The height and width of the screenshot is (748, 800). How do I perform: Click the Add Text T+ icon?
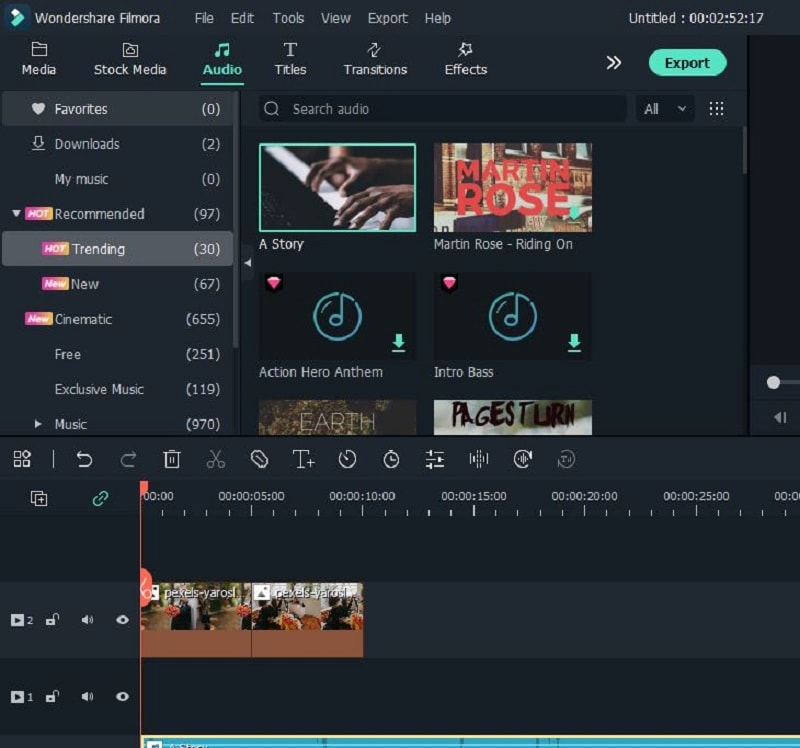point(304,459)
